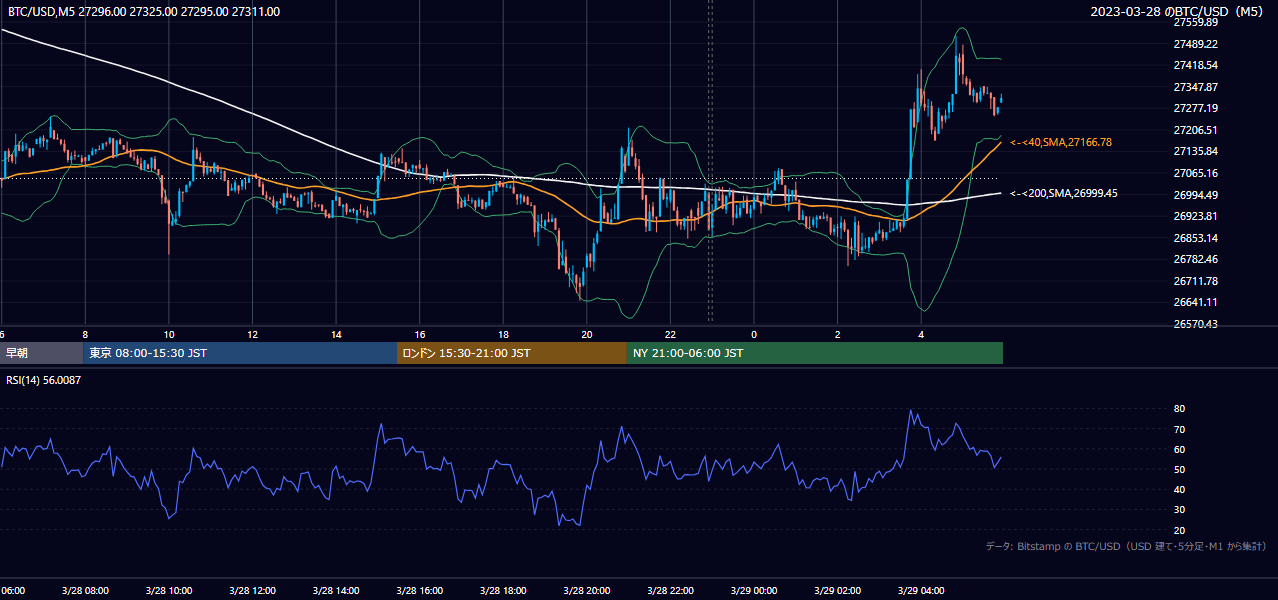The height and width of the screenshot is (600, 1278).
Task: Click price axis value 27277.19
Action: click(1195, 108)
